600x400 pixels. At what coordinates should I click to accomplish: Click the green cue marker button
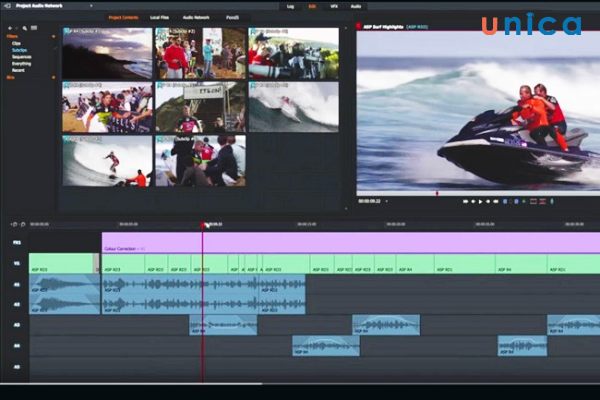(524, 201)
